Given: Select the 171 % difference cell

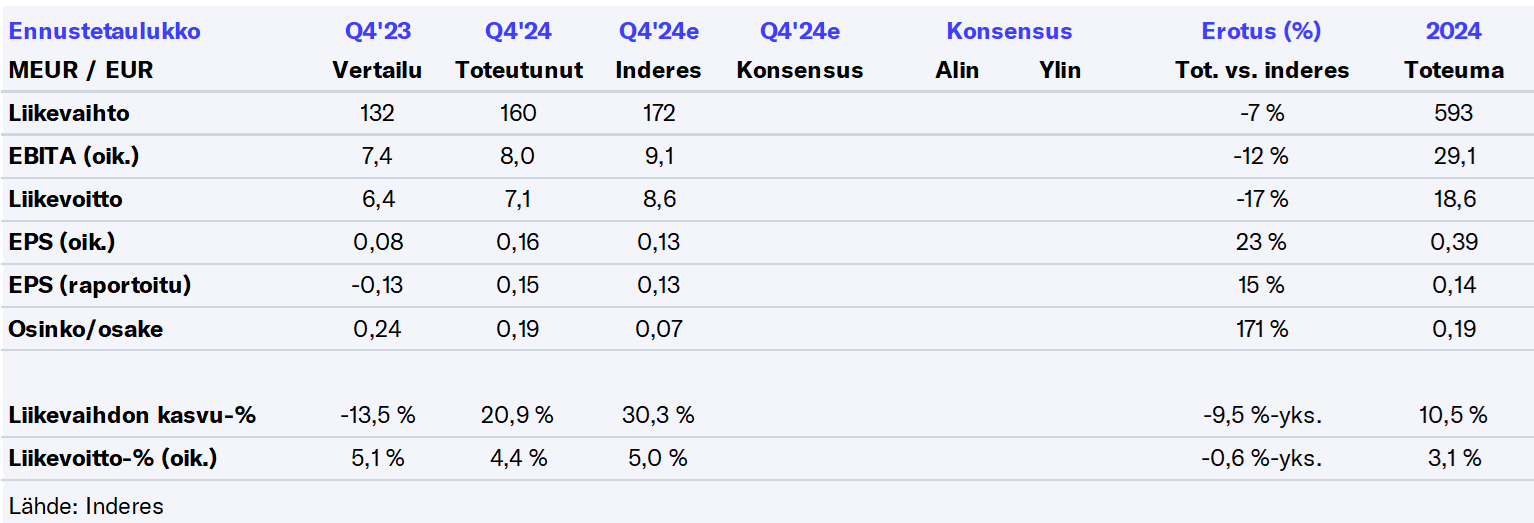Looking at the screenshot, I should (x=1260, y=329).
